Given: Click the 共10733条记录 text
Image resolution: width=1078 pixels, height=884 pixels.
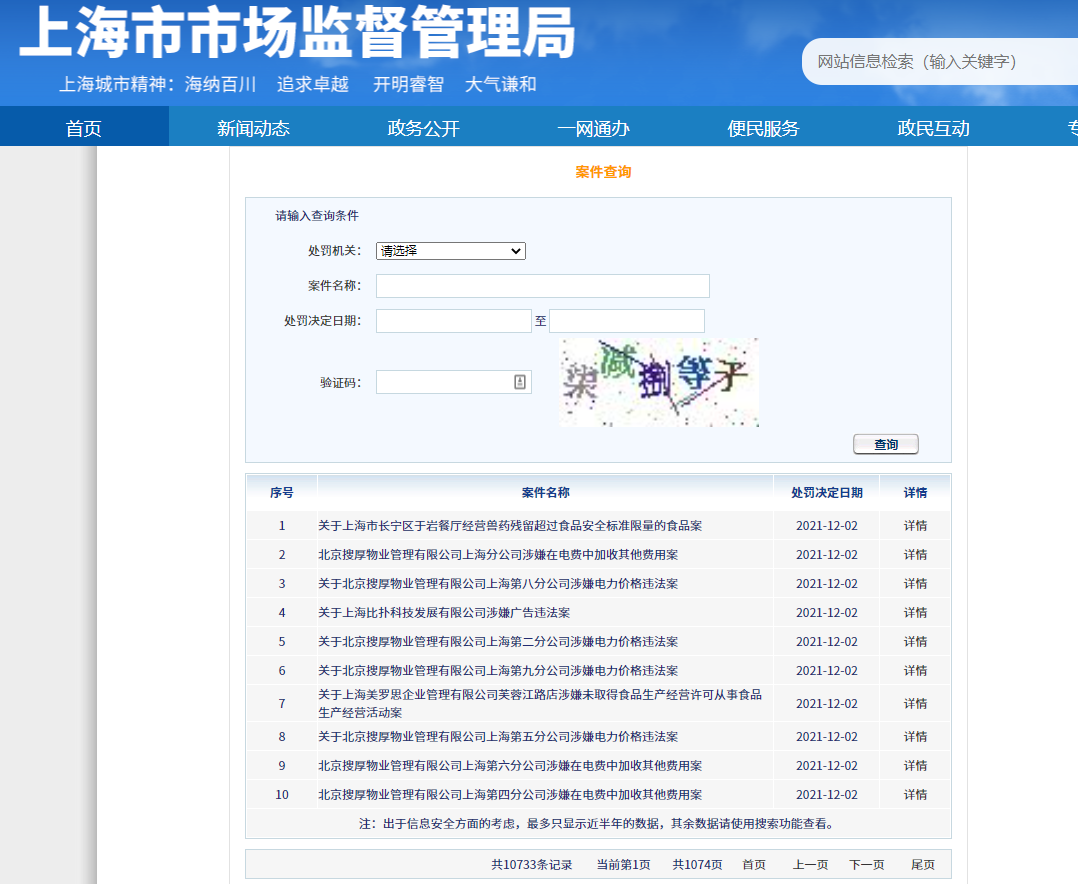Looking at the screenshot, I should pyautogui.click(x=531, y=865).
